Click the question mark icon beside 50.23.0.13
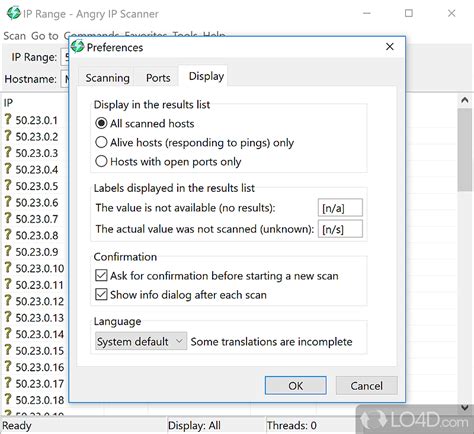 pos(8,317)
